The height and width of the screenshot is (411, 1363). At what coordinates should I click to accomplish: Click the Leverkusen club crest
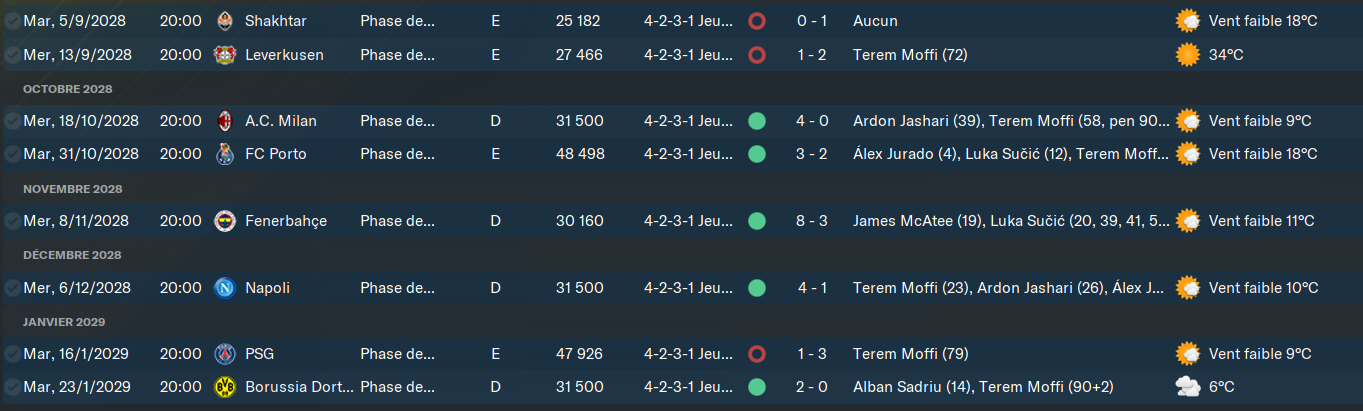224,55
